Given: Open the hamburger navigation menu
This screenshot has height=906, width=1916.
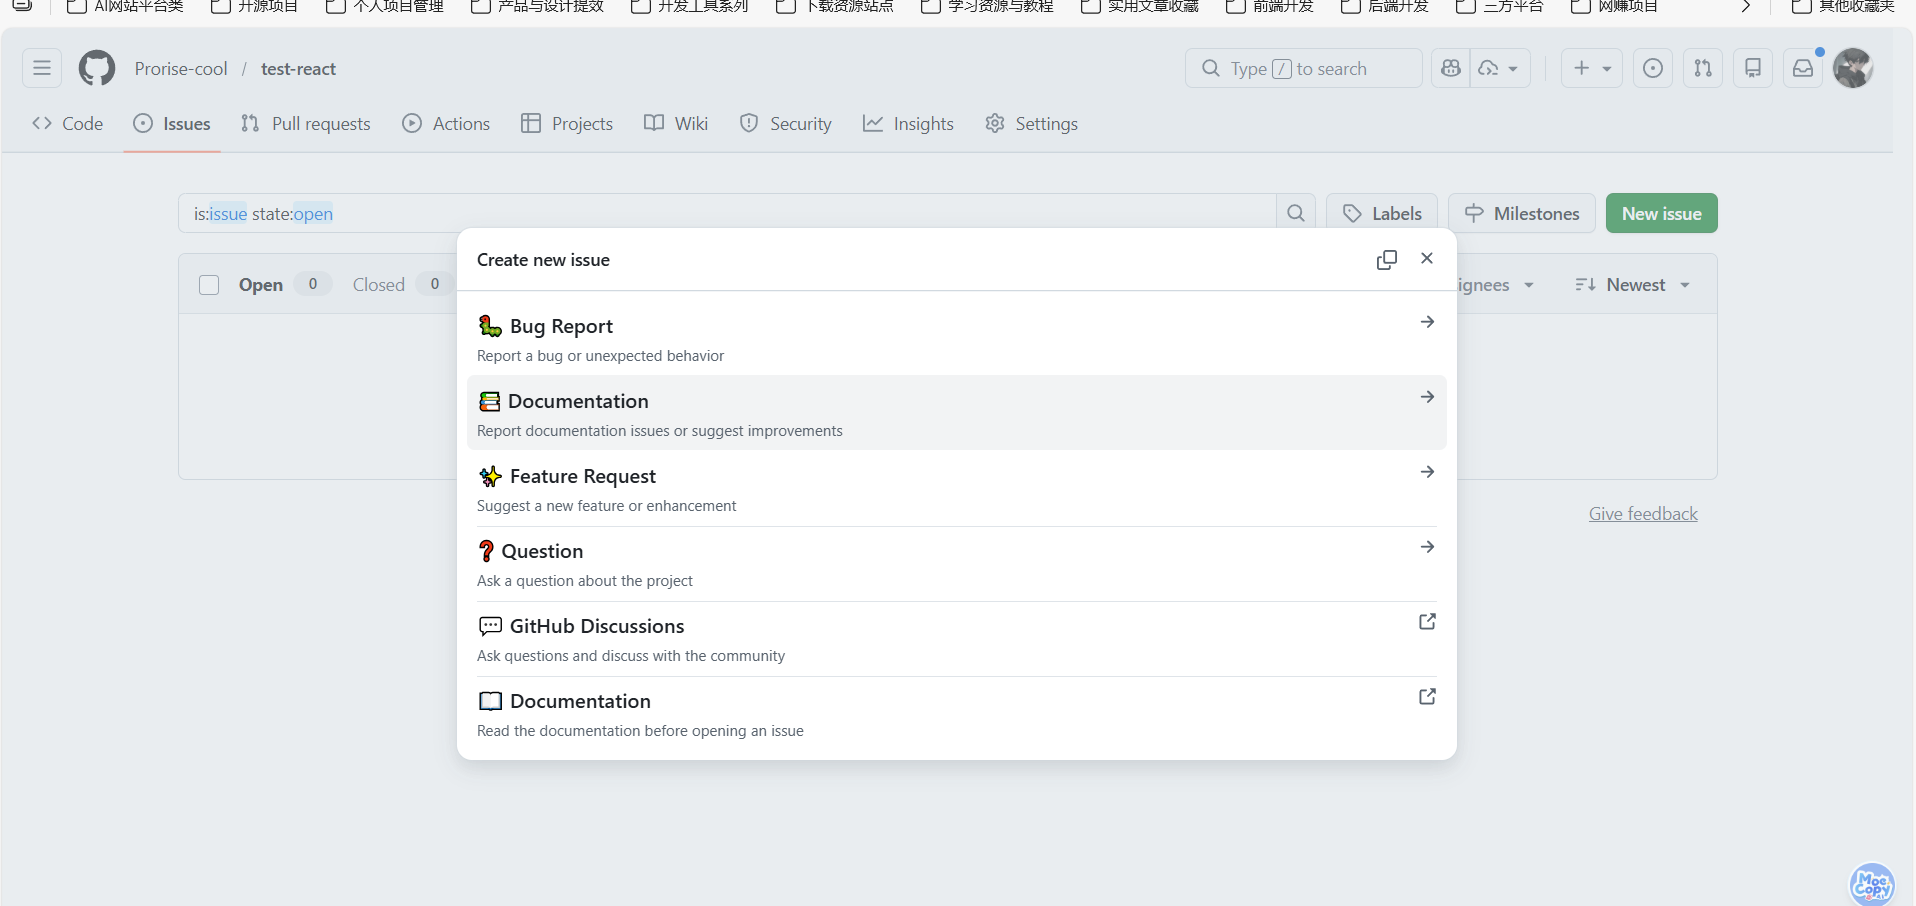Looking at the screenshot, I should tap(42, 68).
